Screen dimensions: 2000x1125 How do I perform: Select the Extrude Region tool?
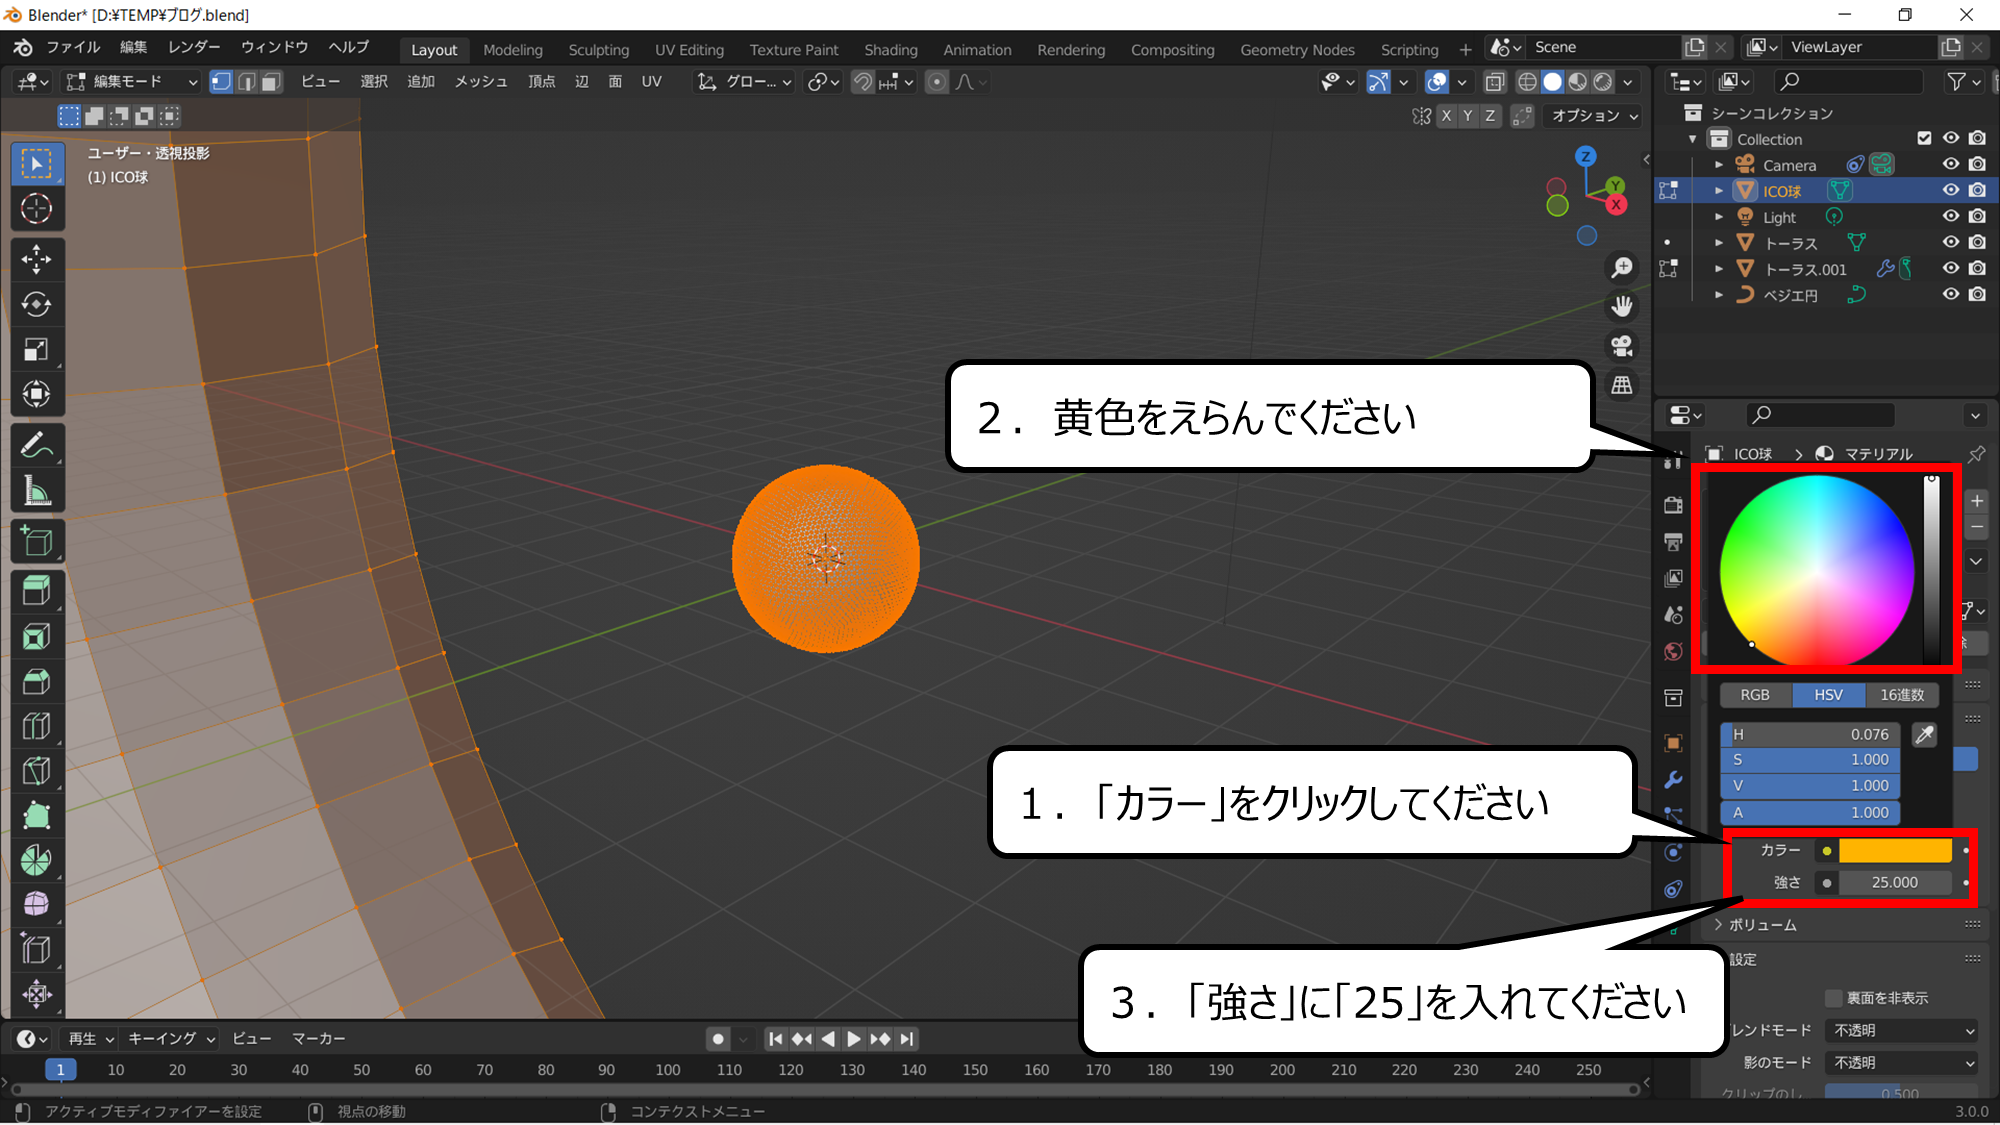tap(37, 592)
